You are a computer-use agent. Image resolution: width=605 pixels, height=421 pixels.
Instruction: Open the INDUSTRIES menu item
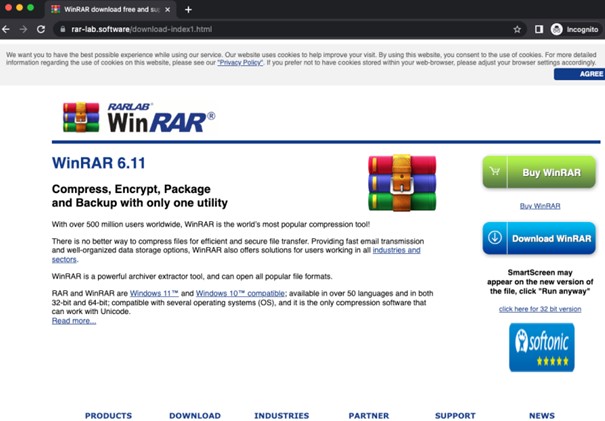pyautogui.click(x=282, y=416)
